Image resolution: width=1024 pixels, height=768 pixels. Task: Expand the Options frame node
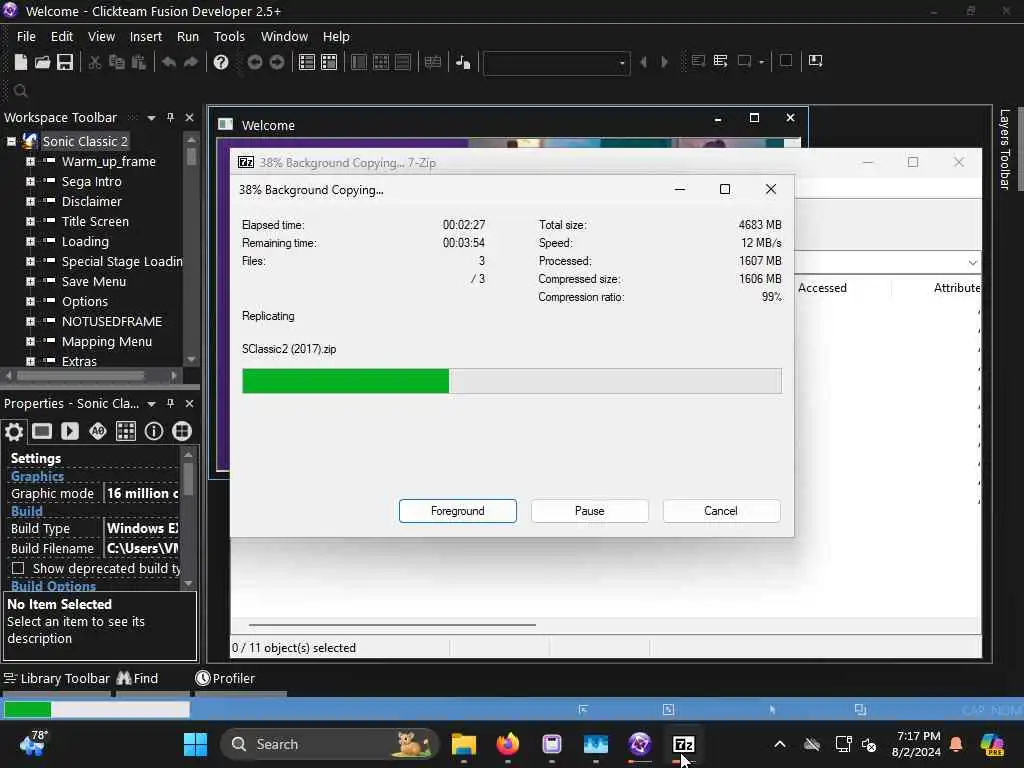(30, 302)
